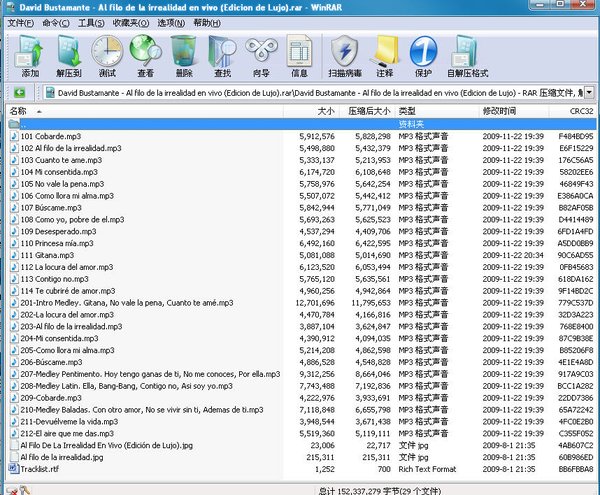Click the Add (添加) toolbar icon
Screen dimensions: 600x495
coord(29,52)
